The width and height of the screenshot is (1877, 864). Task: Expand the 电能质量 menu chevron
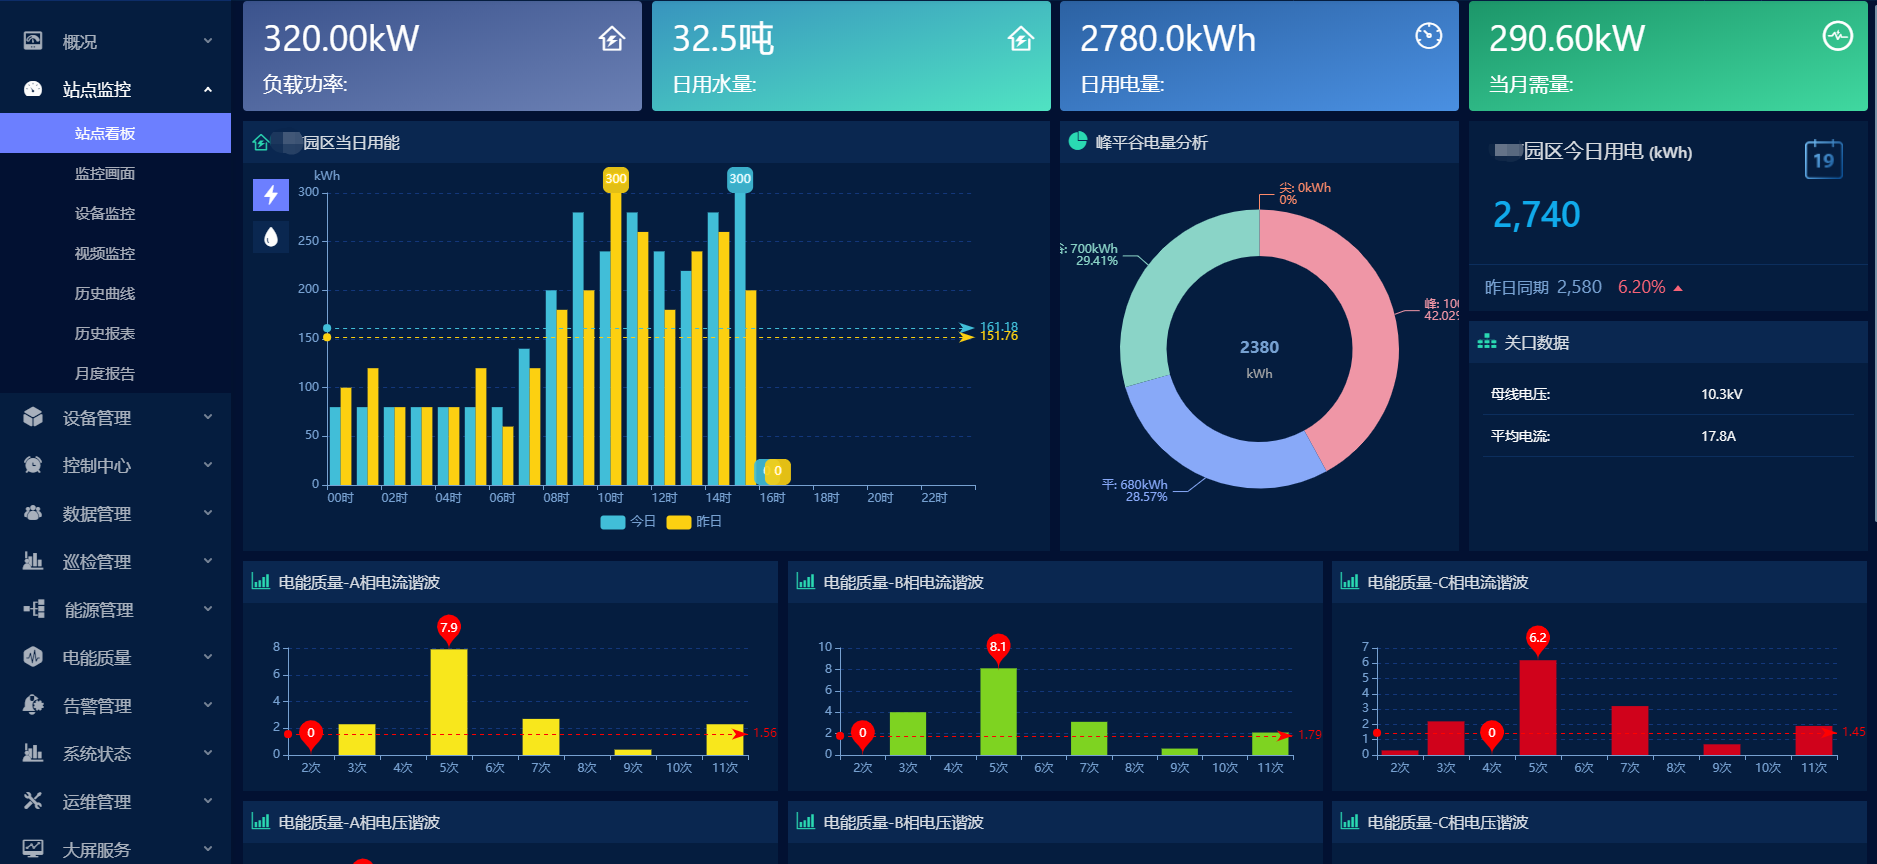(208, 657)
